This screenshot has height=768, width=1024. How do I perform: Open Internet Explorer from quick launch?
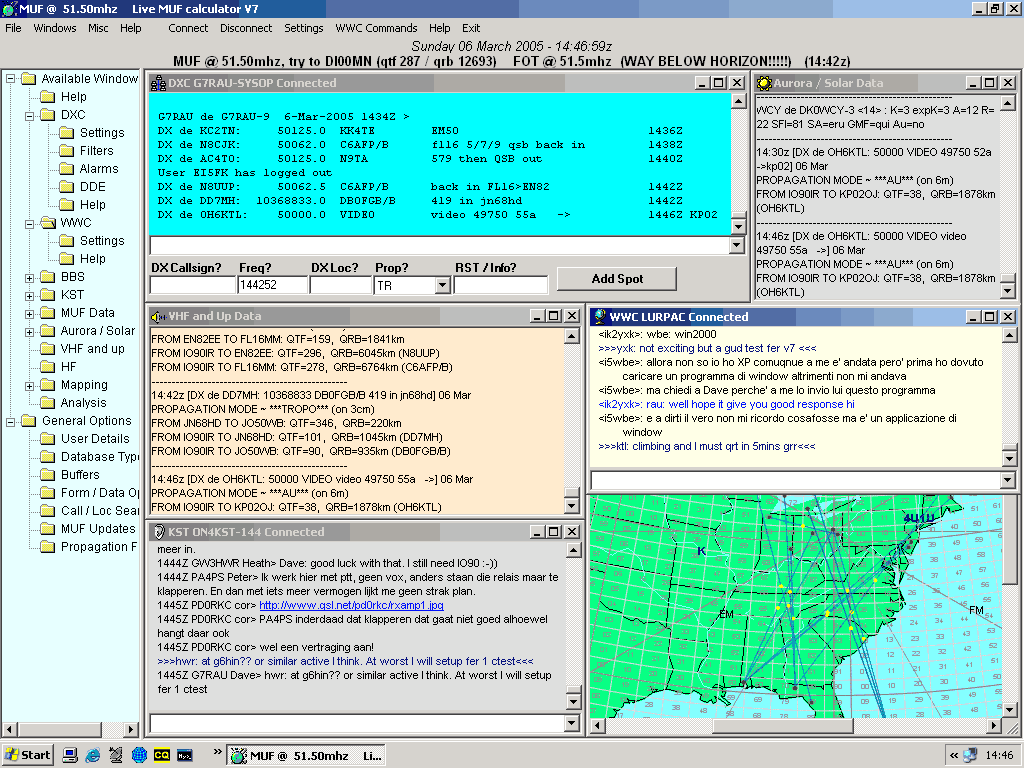point(93,755)
